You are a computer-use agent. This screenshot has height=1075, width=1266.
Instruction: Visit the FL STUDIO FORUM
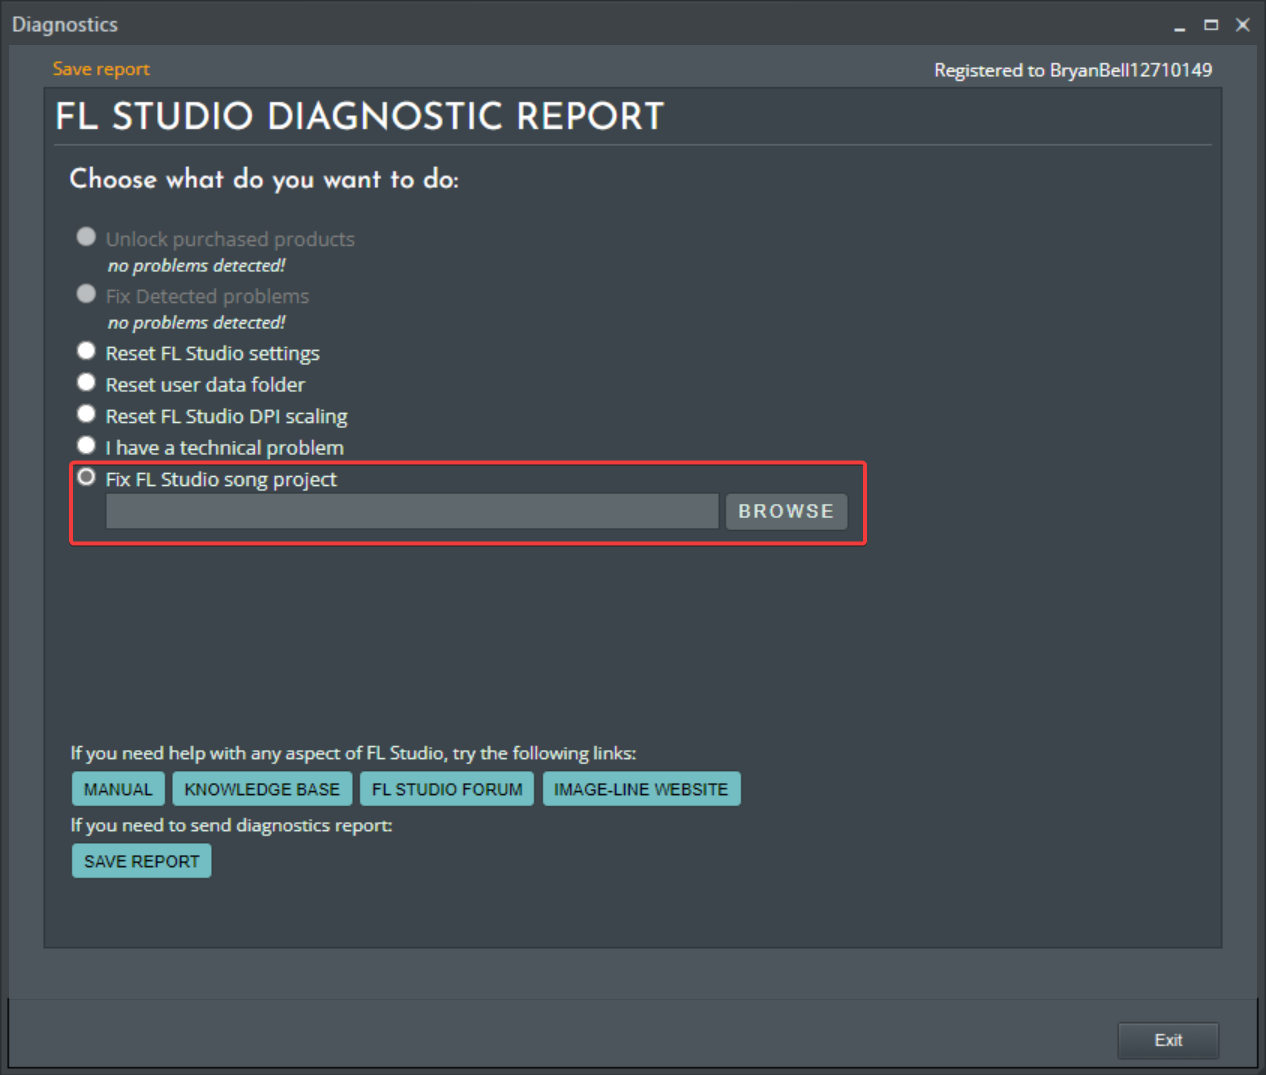coord(447,789)
